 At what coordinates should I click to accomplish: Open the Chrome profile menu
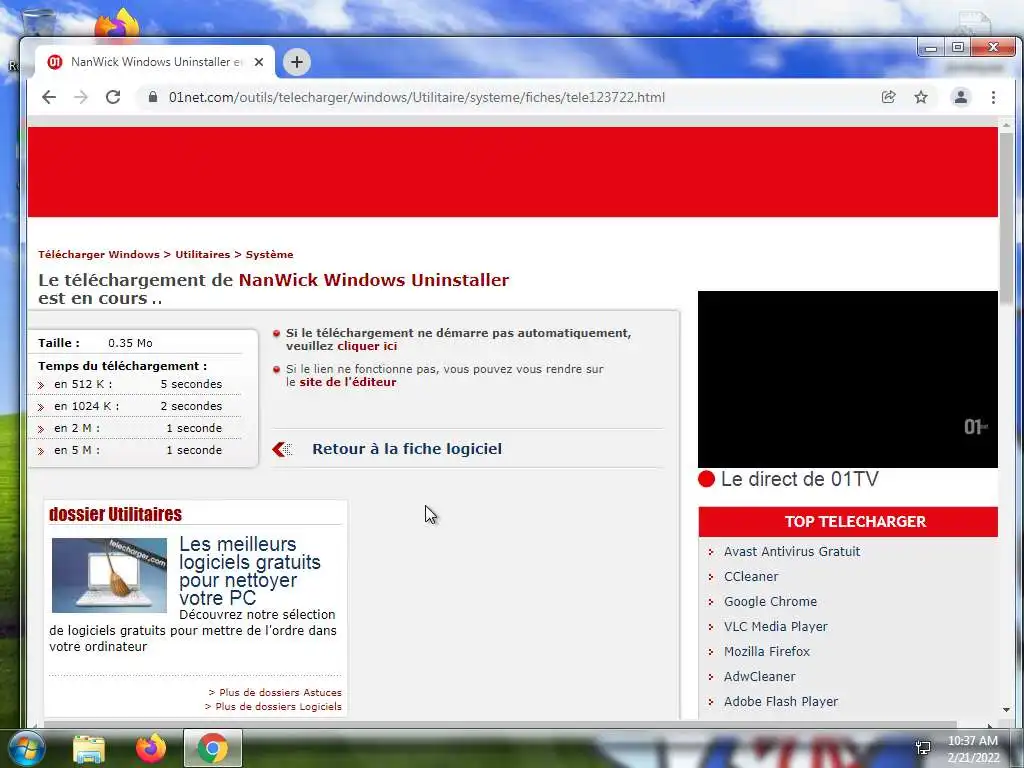tap(961, 97)
